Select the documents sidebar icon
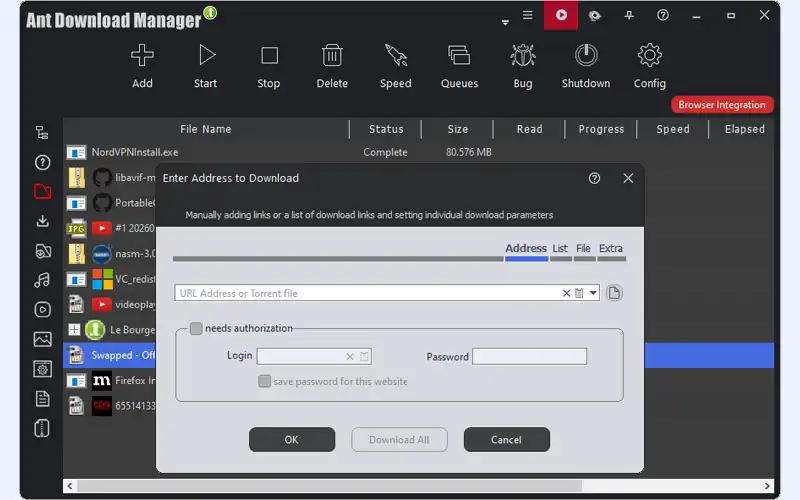Screen dimensions: 800x500 [x=42, y=398]
